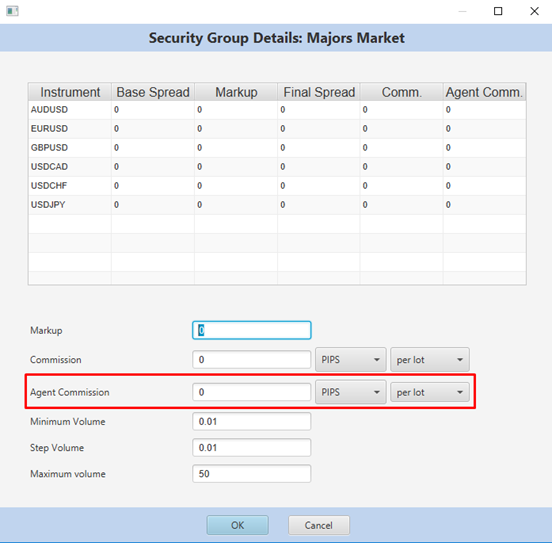
Task: Sort by the Instrument column header
Action: point(70,92)
